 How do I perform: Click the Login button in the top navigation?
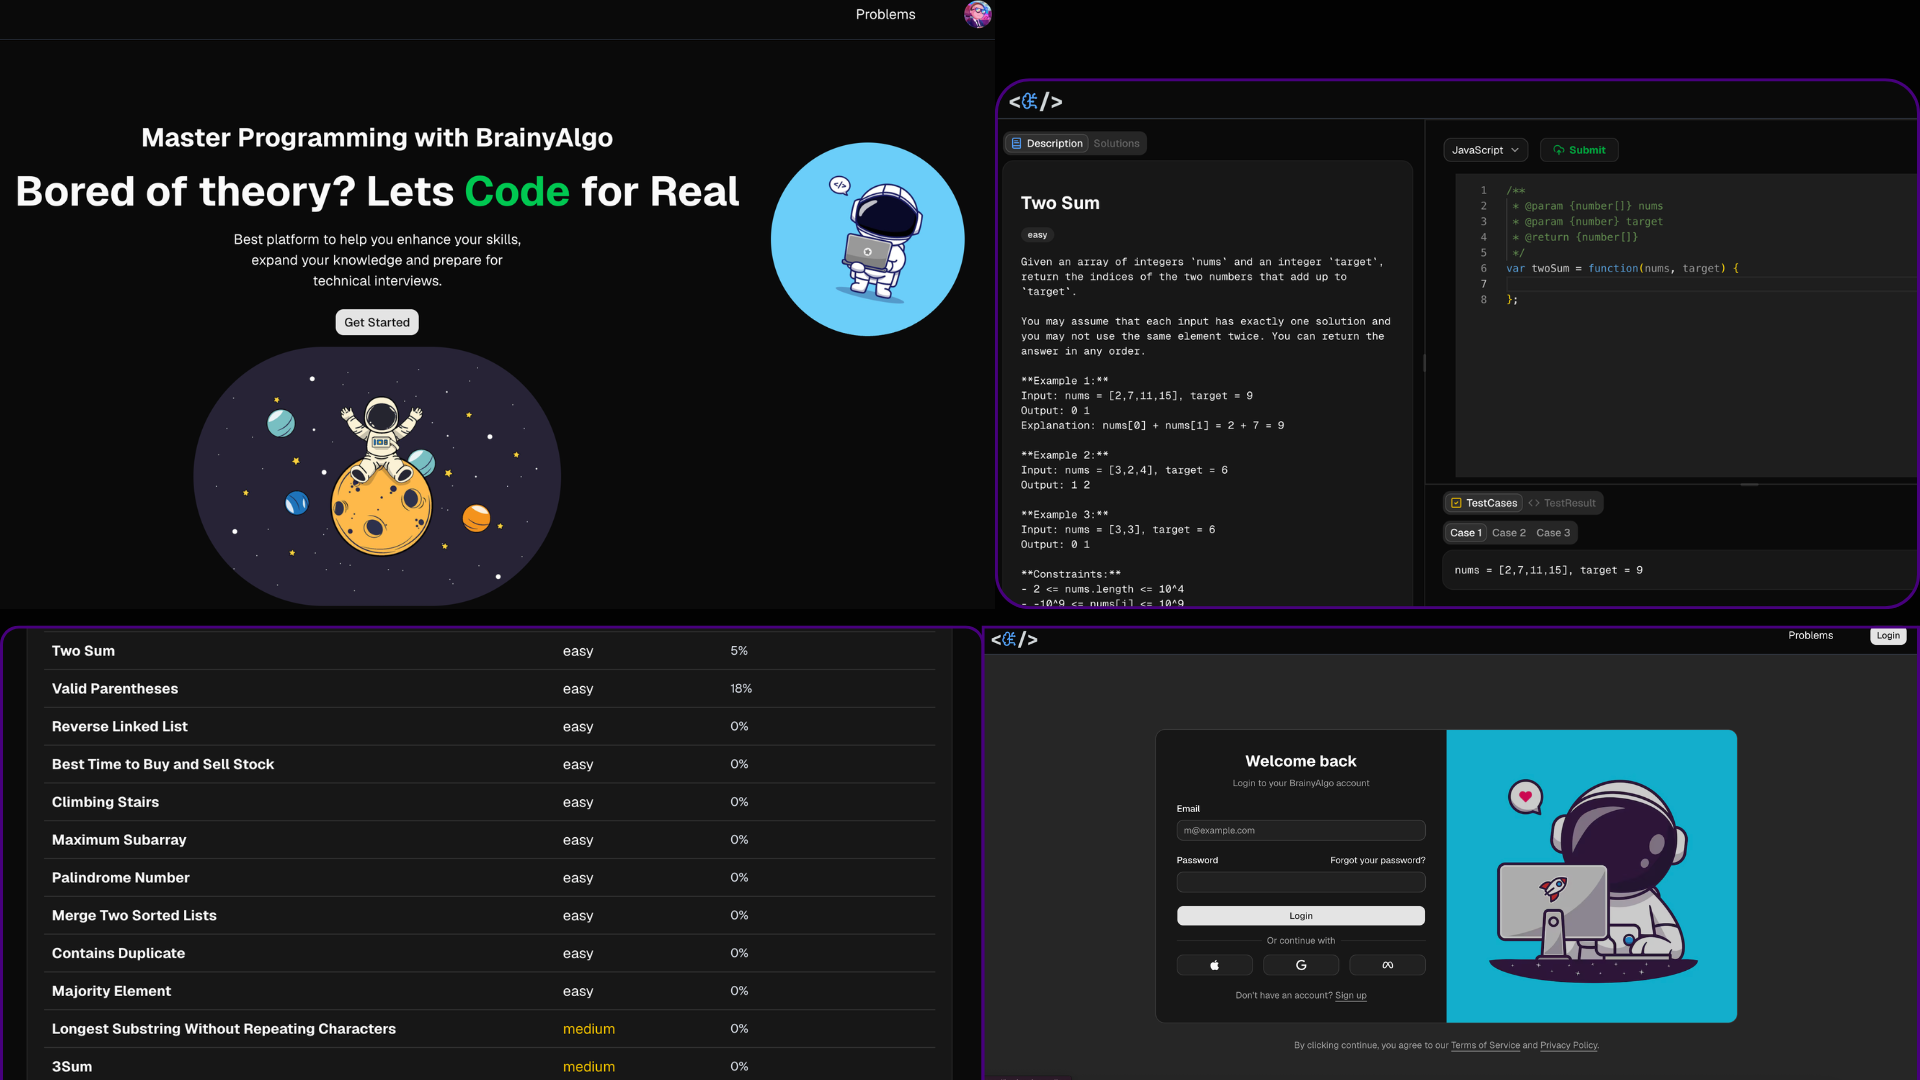(x=1888, y=636)
